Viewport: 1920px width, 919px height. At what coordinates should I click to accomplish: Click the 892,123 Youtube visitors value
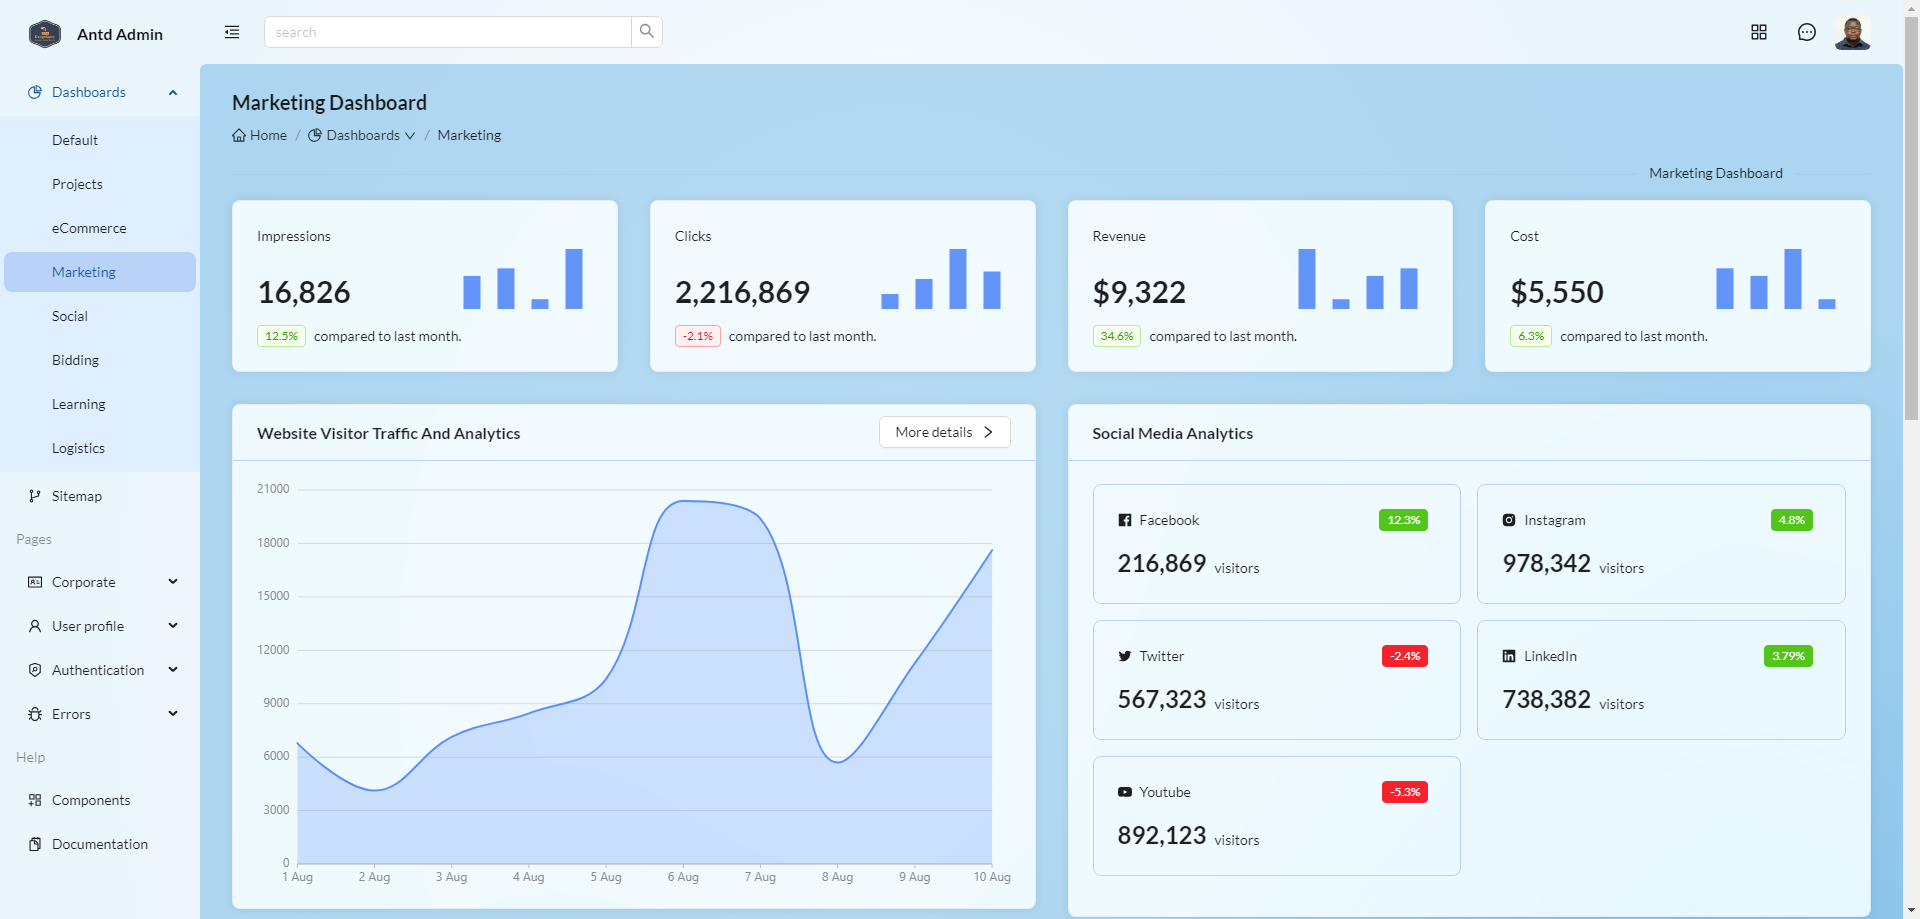point(1162,835)
